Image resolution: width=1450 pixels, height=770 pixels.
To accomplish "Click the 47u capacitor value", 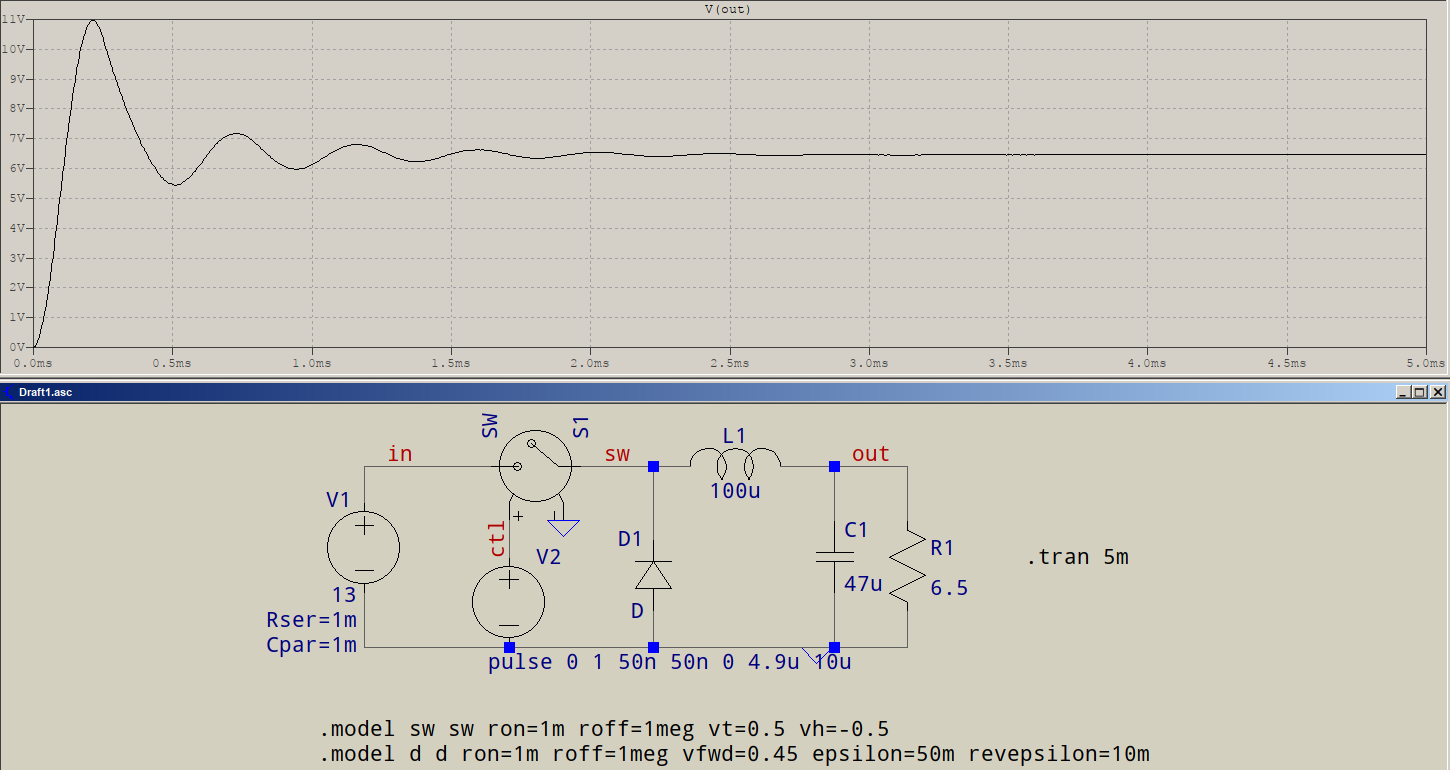I will [864, 584].
